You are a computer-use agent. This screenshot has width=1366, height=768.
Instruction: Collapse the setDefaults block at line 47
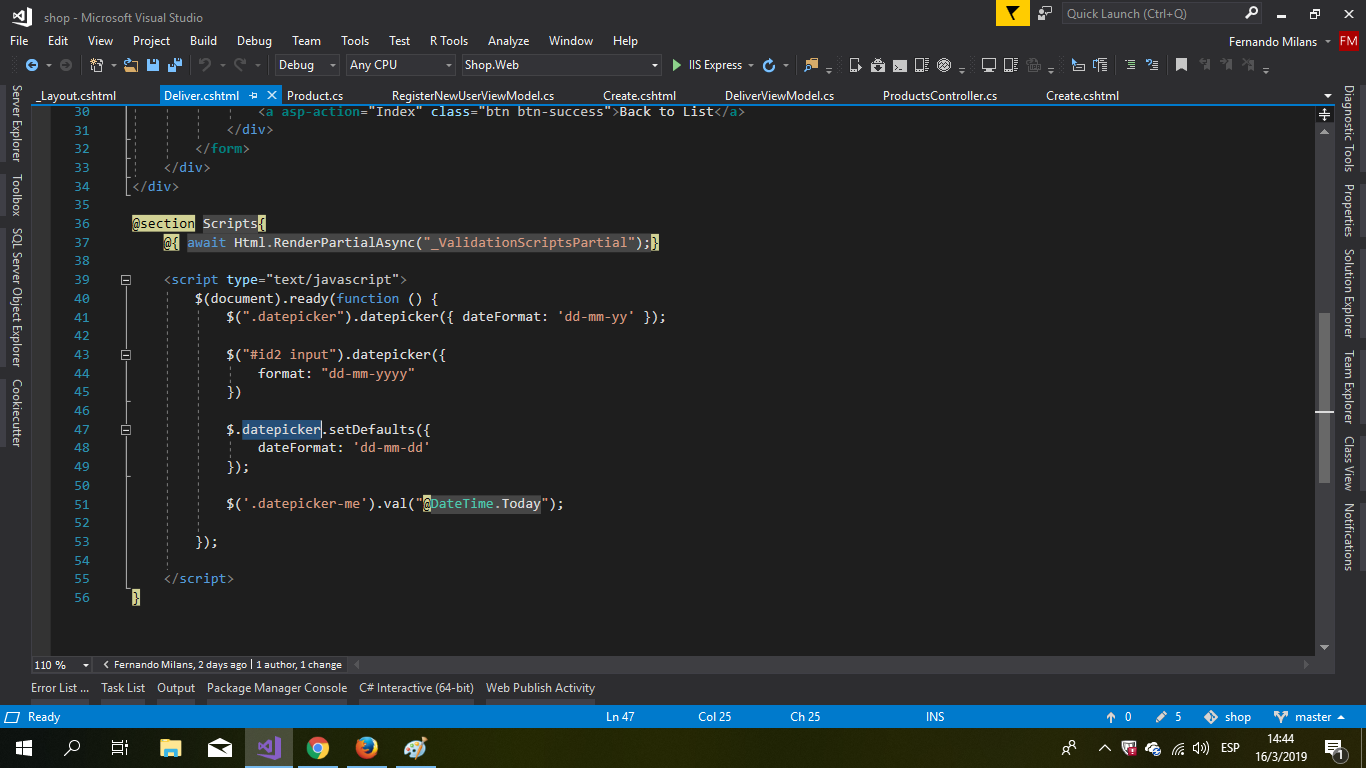(x=126, y=430)
